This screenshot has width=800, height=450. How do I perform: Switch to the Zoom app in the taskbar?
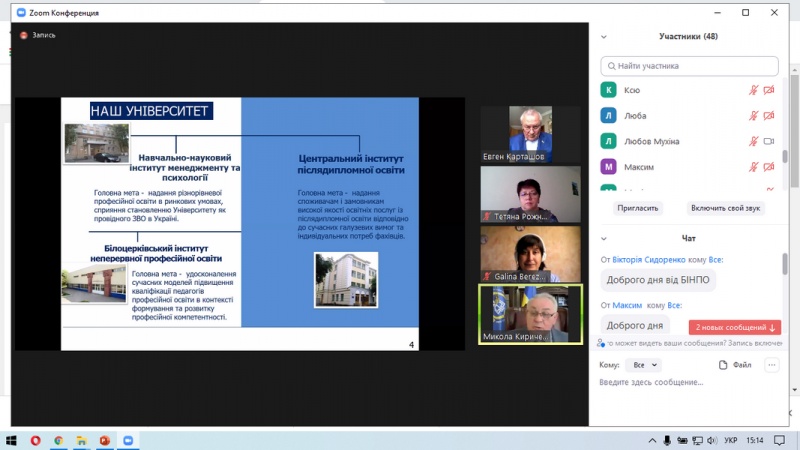[128, 440]
